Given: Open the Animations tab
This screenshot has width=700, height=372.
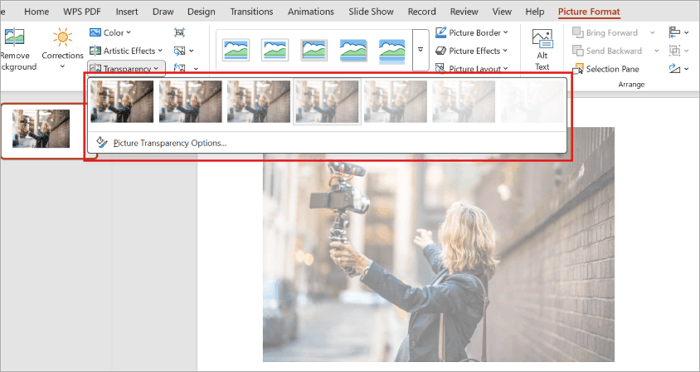Looking at the screenshot, I should (310, 12).
